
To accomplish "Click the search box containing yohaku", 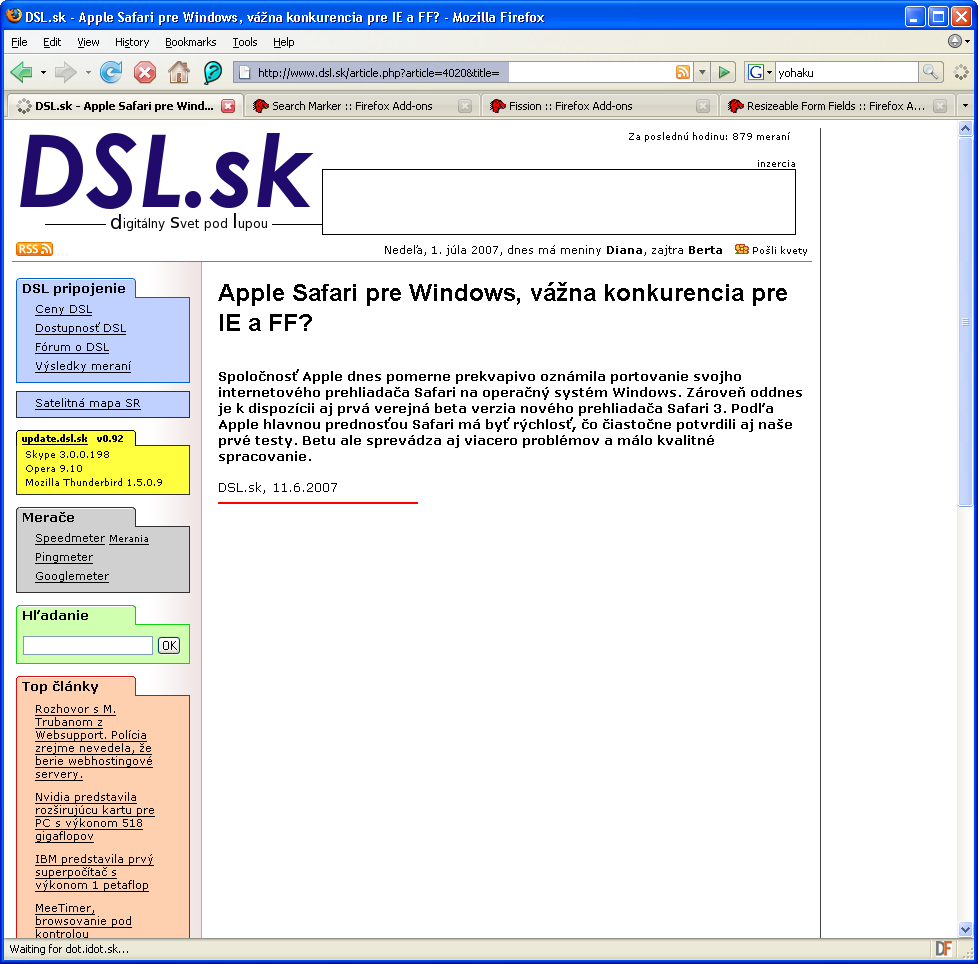I will coord(846,72).
